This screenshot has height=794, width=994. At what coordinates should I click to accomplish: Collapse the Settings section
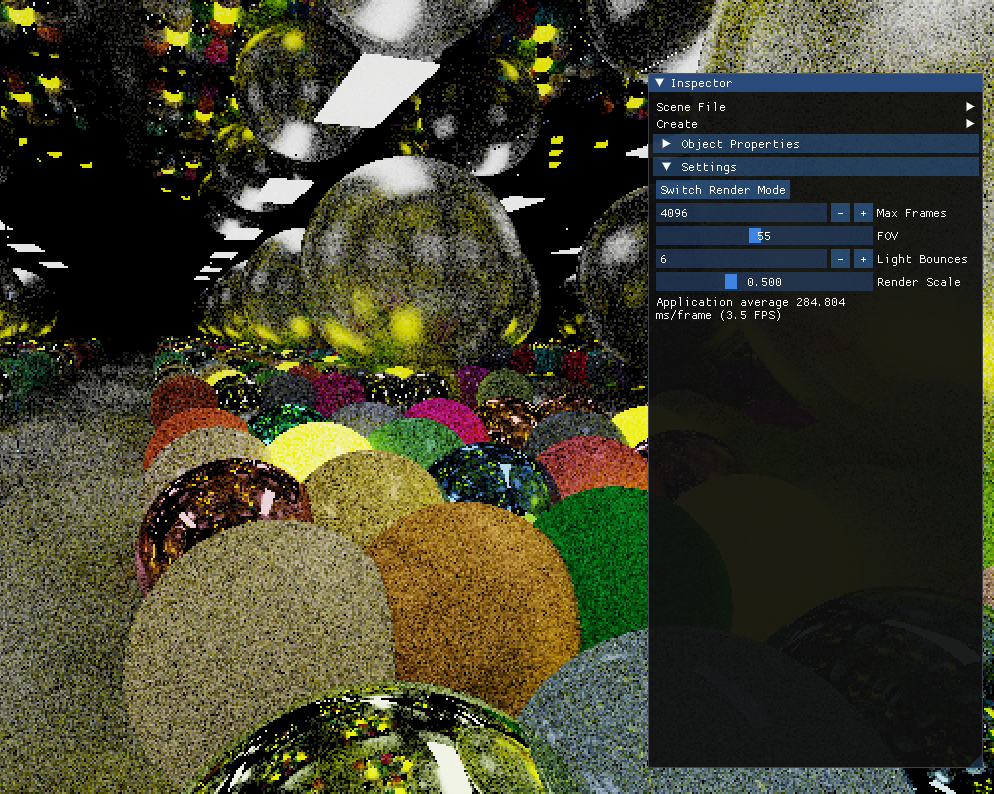[x=816, y=167]
